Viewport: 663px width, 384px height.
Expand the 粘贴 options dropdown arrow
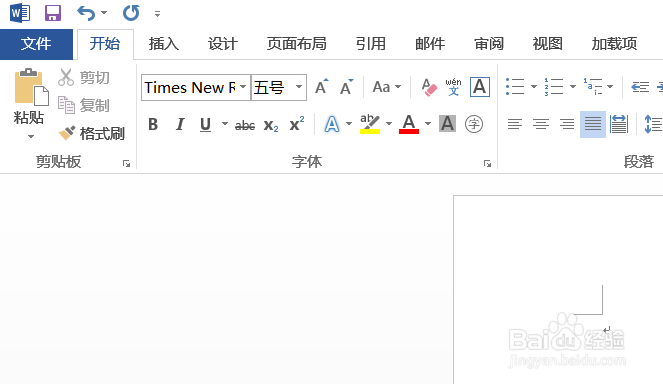click(30, 136)
